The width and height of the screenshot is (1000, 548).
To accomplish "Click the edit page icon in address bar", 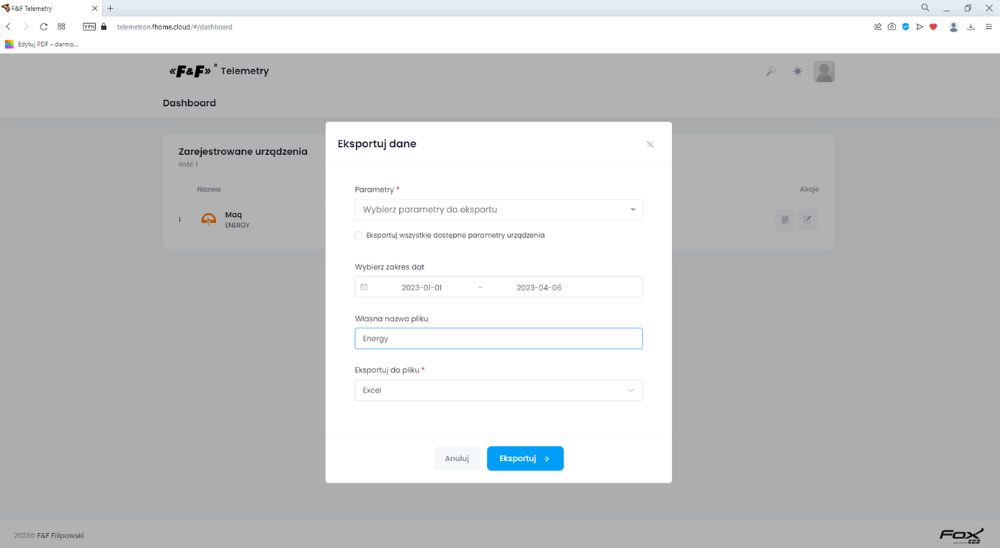I will tap(878, 27).
